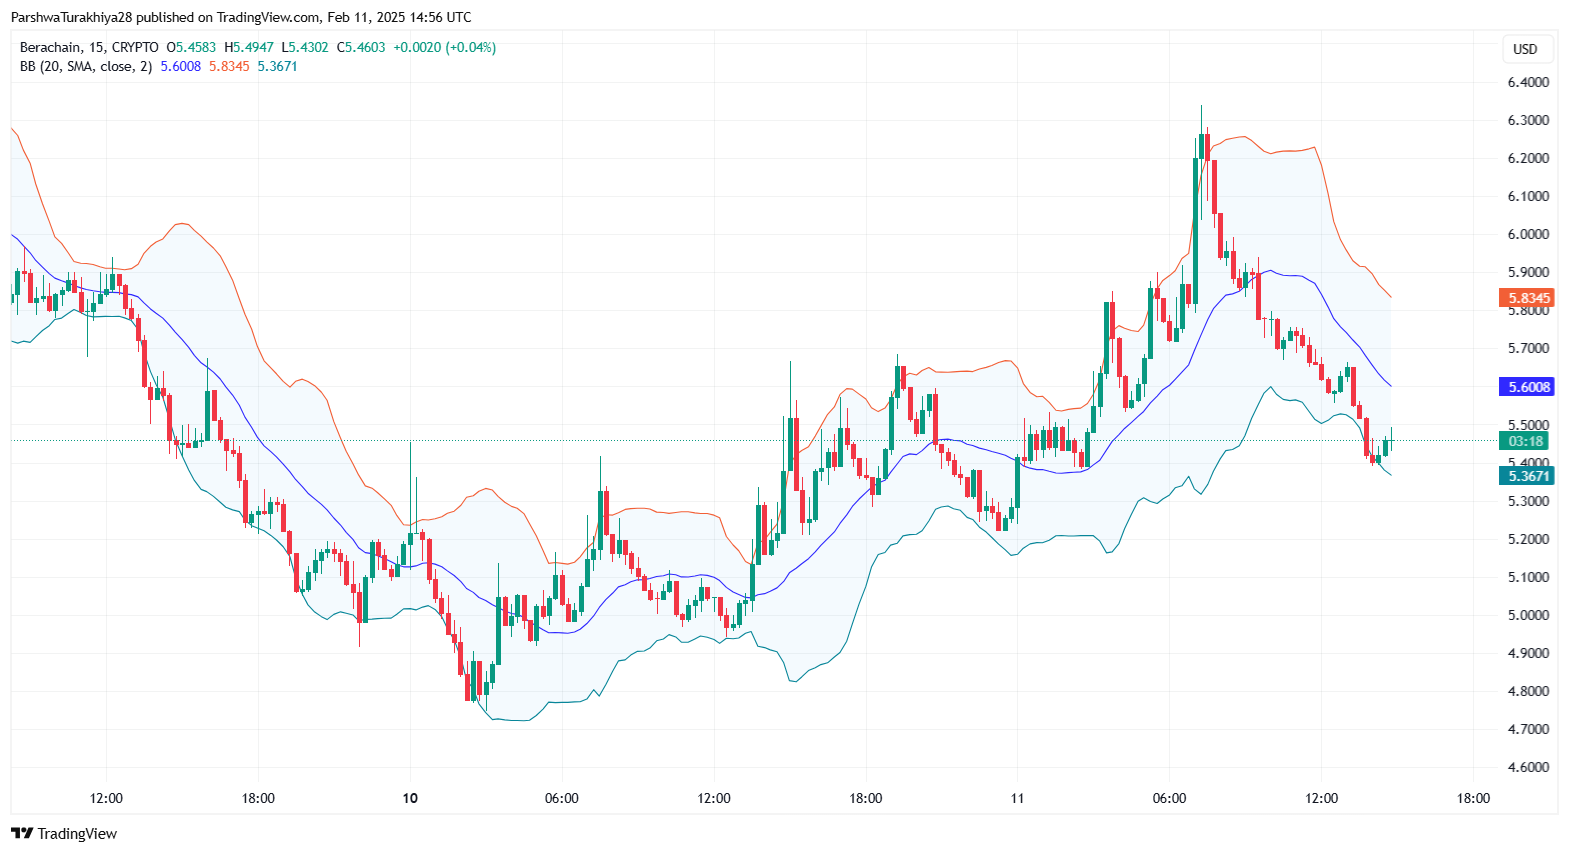Click the close value C5.4603 in the legend
This screenshot has height=853, width=1569.
click(361, 47)
